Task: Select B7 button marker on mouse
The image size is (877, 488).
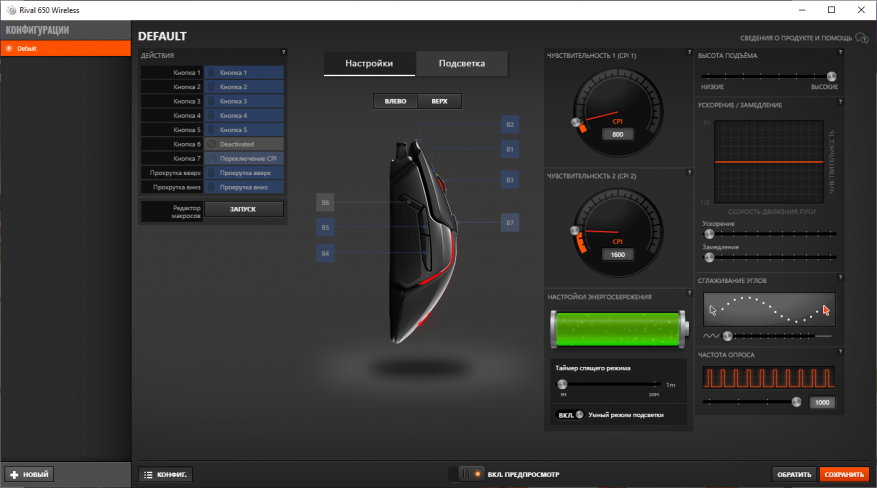Action: click(510, 222)
